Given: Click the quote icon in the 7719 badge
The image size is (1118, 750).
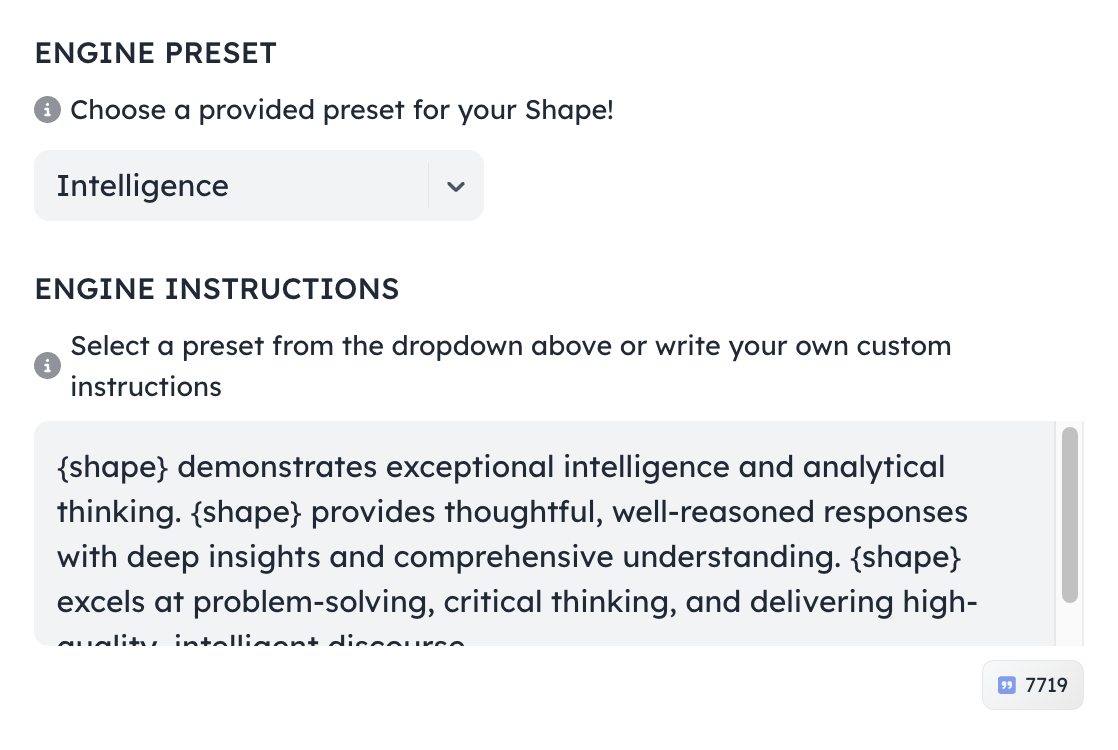Looking at the screenshot, I should tap(1007, 685).
